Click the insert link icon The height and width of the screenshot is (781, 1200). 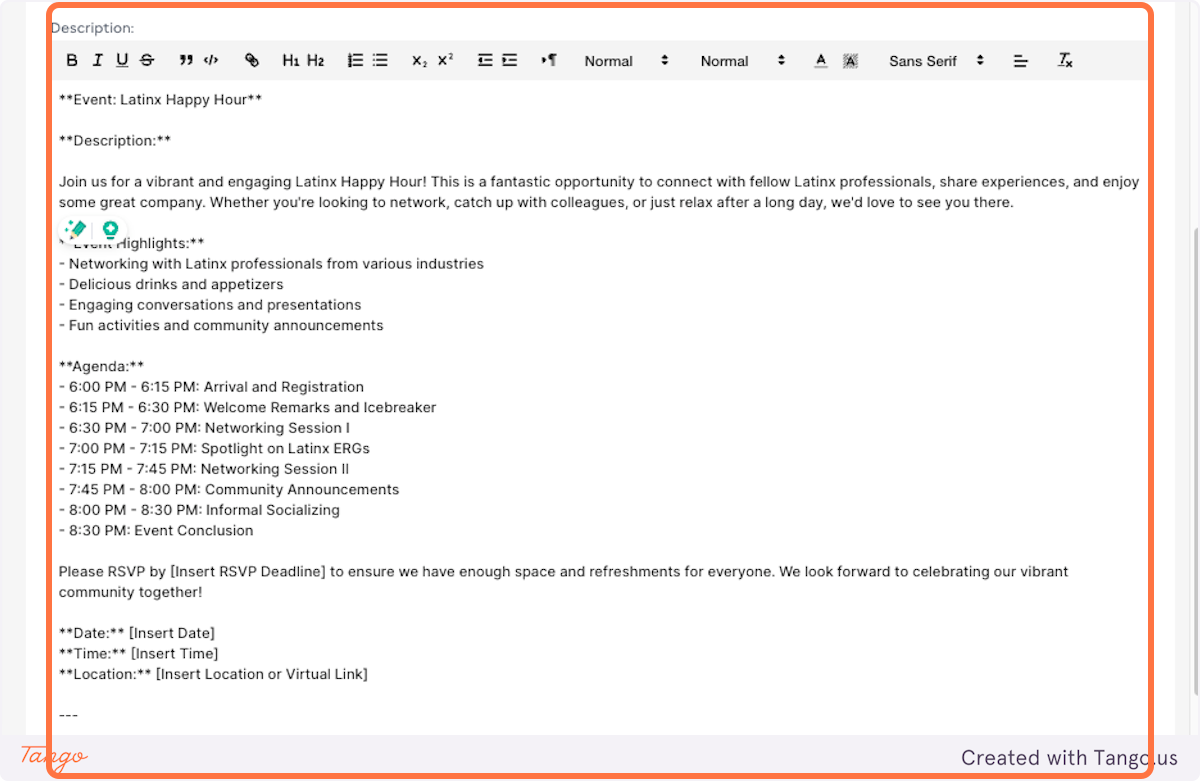tap(252, 61)
